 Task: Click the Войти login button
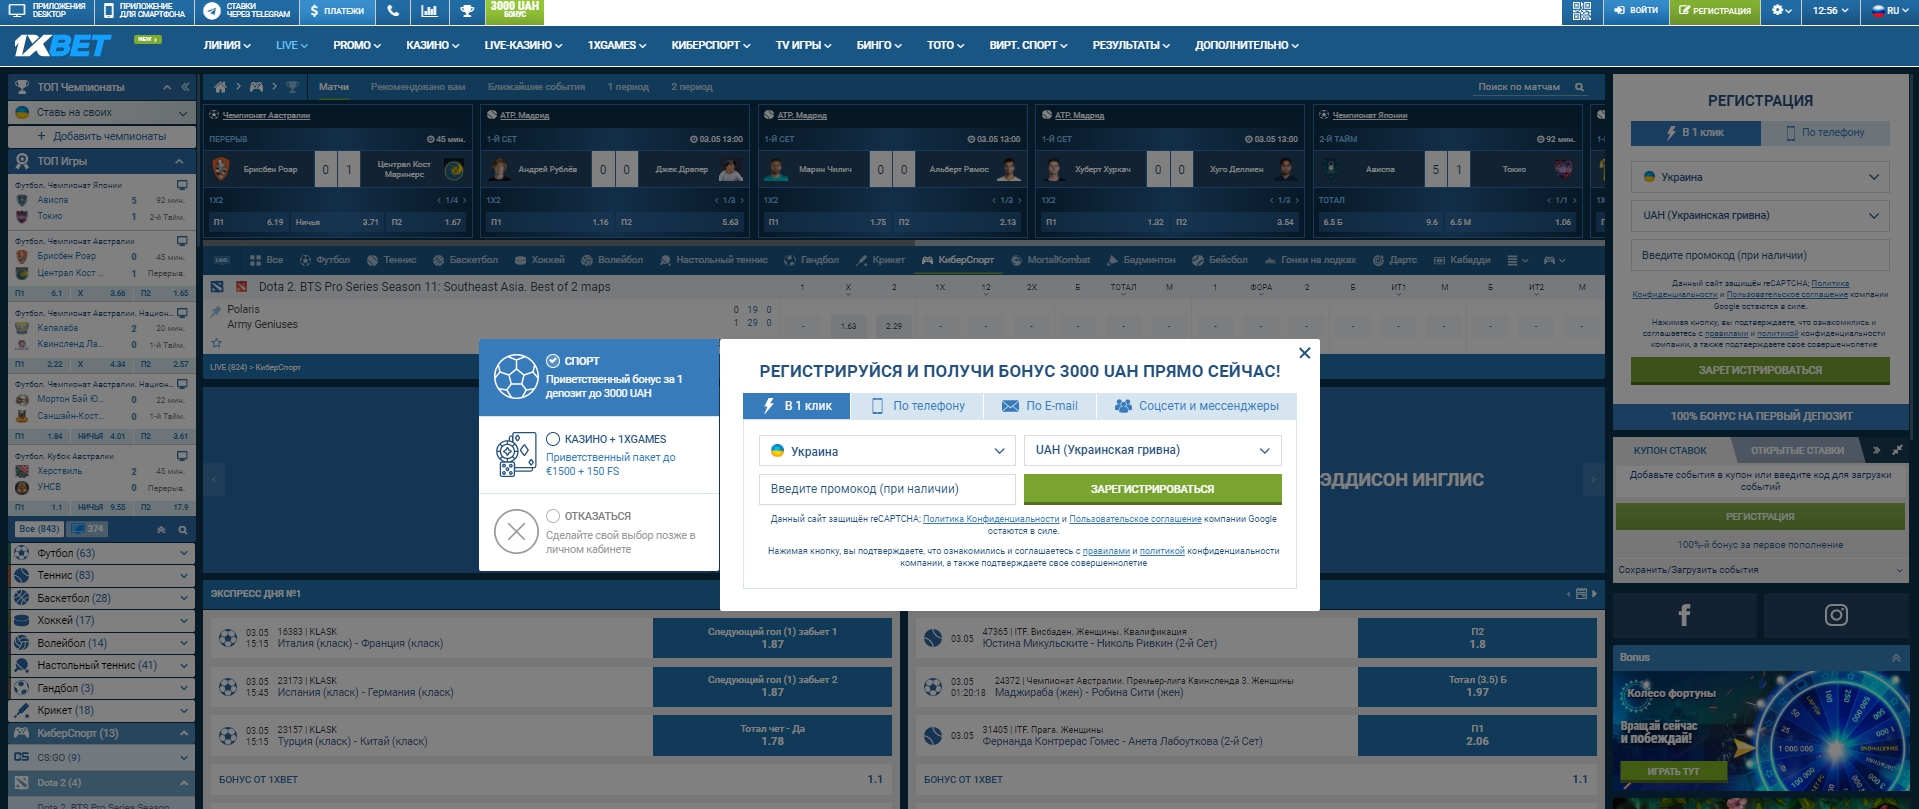click(x=1635, y=11)
